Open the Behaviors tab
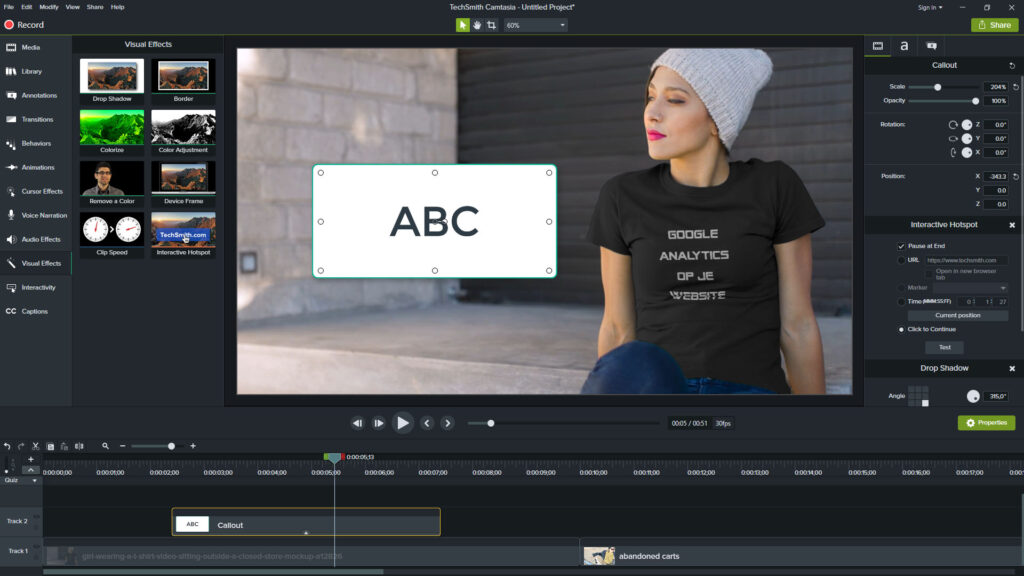1024x576 pixels. click(x=35, y=144)
